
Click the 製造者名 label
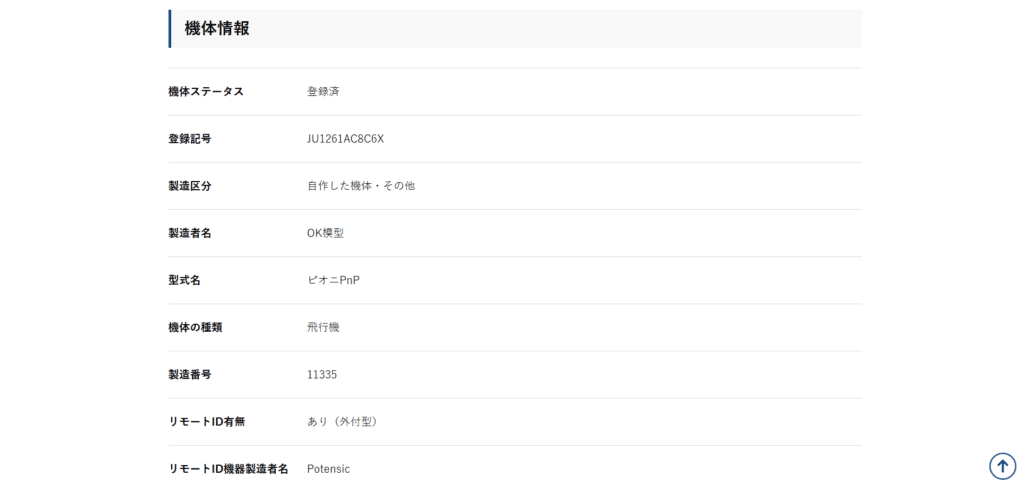click(x=189, y=233)
